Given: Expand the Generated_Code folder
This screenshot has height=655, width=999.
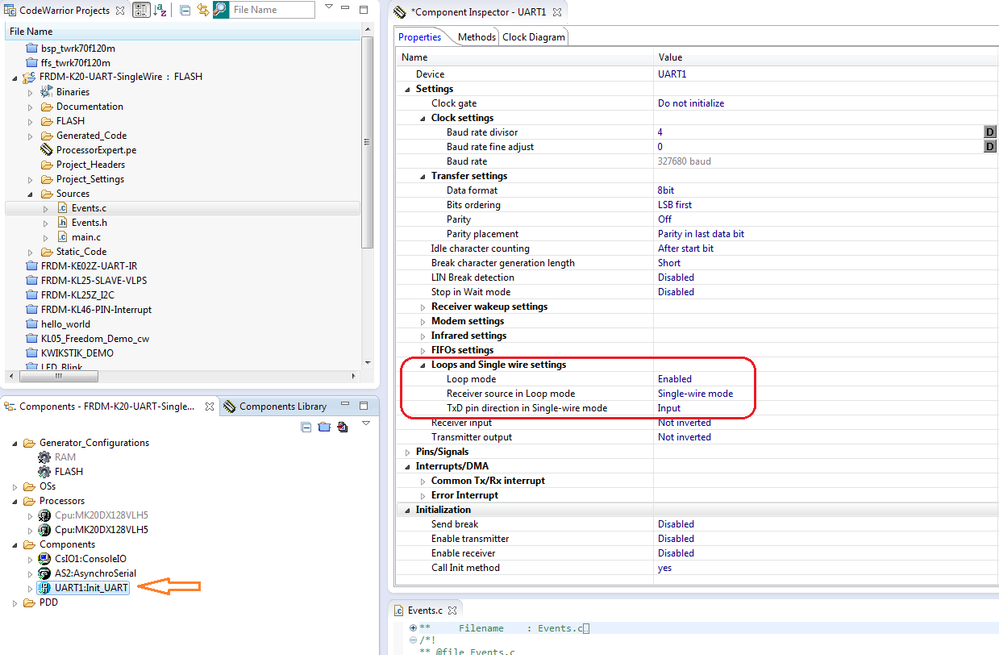Looking at the screenshot, I should coord(30,136).
